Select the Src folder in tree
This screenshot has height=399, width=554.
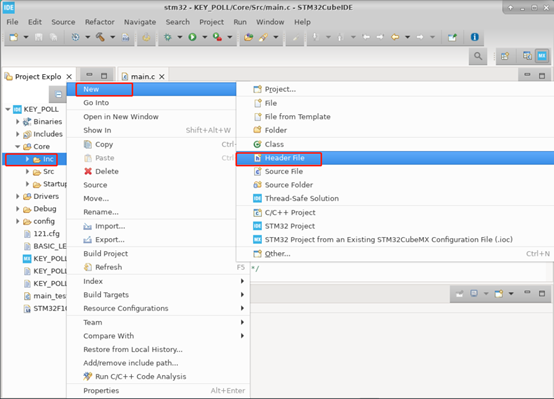[x=48, y=172]
